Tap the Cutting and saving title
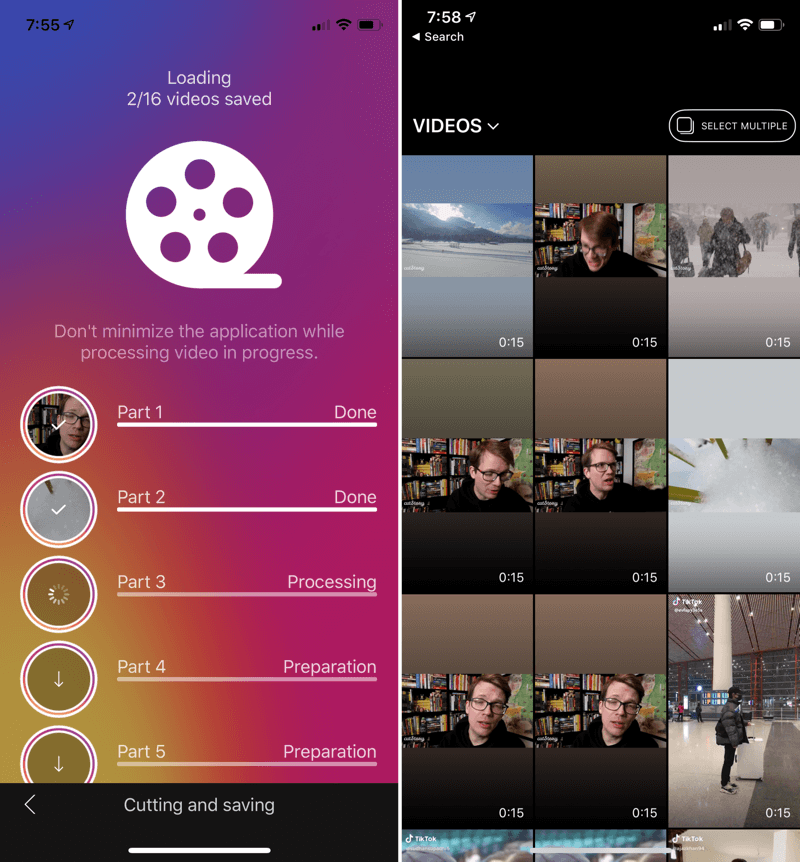The width and height of the screenshot is (800, 862). tap(199, 805)
